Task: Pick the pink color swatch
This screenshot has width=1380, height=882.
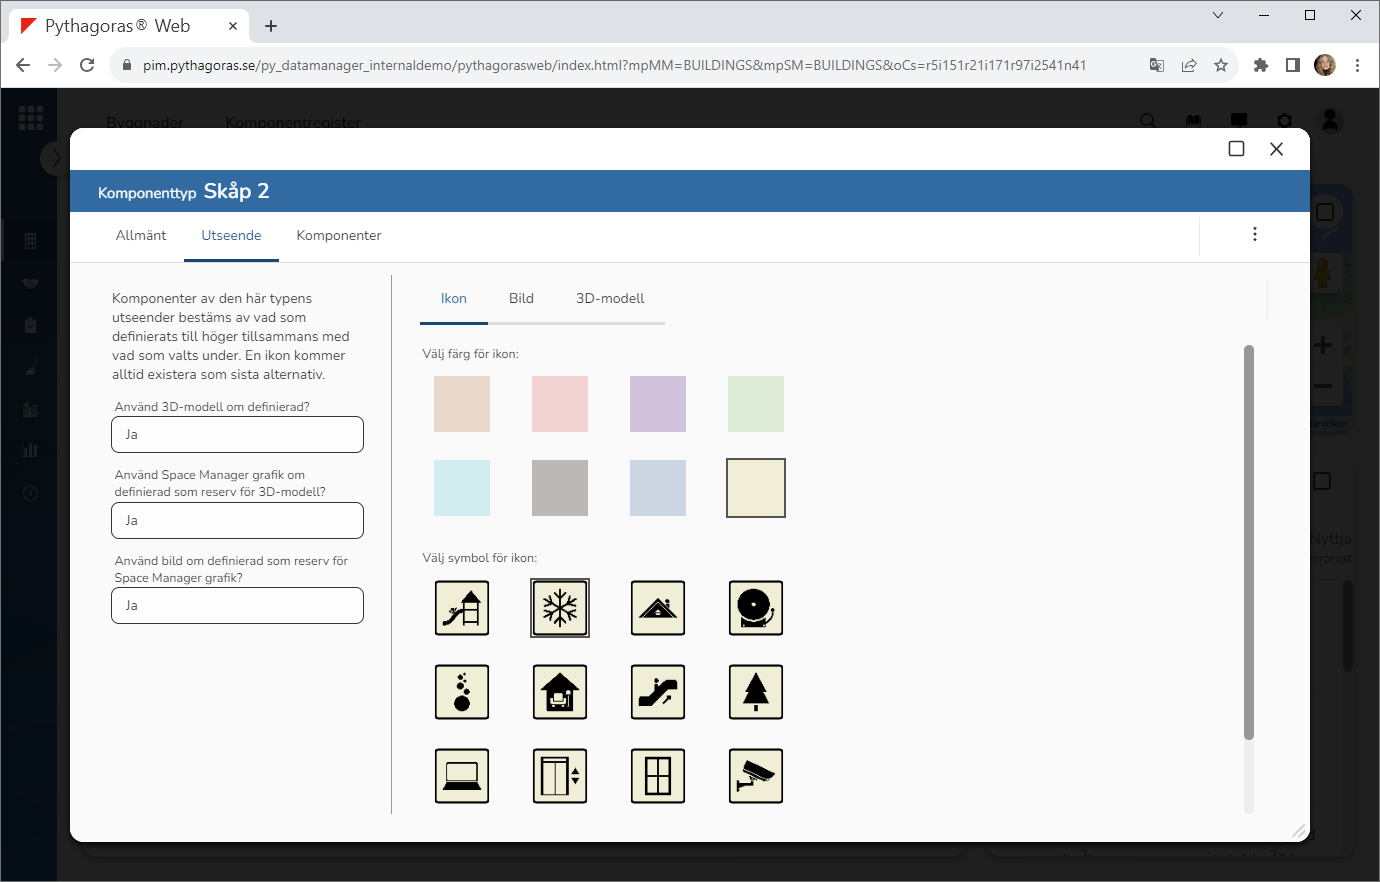Action: [x=560, y=404]
